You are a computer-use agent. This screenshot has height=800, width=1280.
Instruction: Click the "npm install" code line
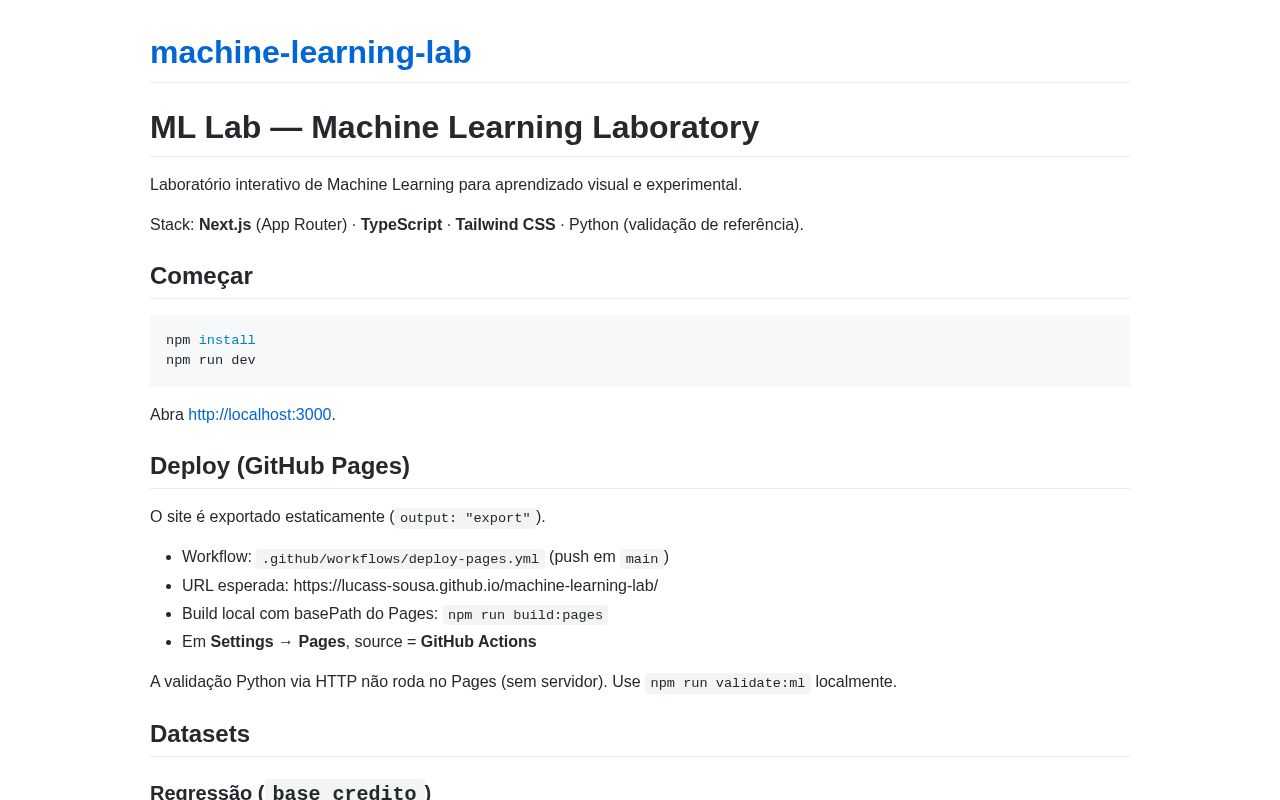211,340
